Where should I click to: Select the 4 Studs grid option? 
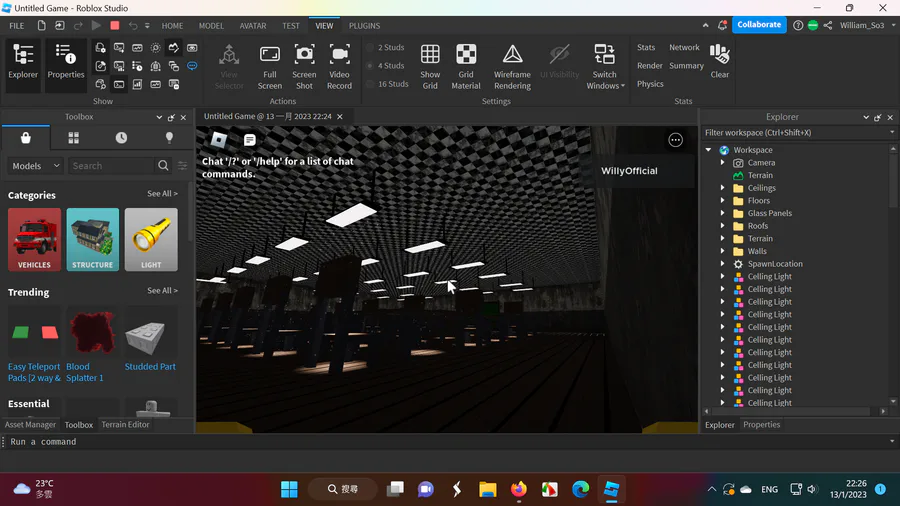(386, 66)
